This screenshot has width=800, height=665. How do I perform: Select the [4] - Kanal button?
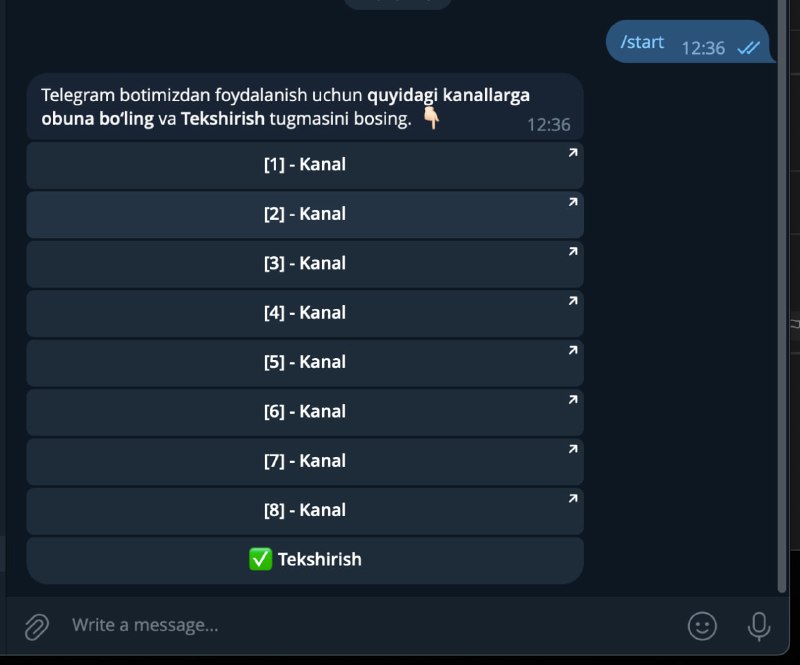pos(305,313)
